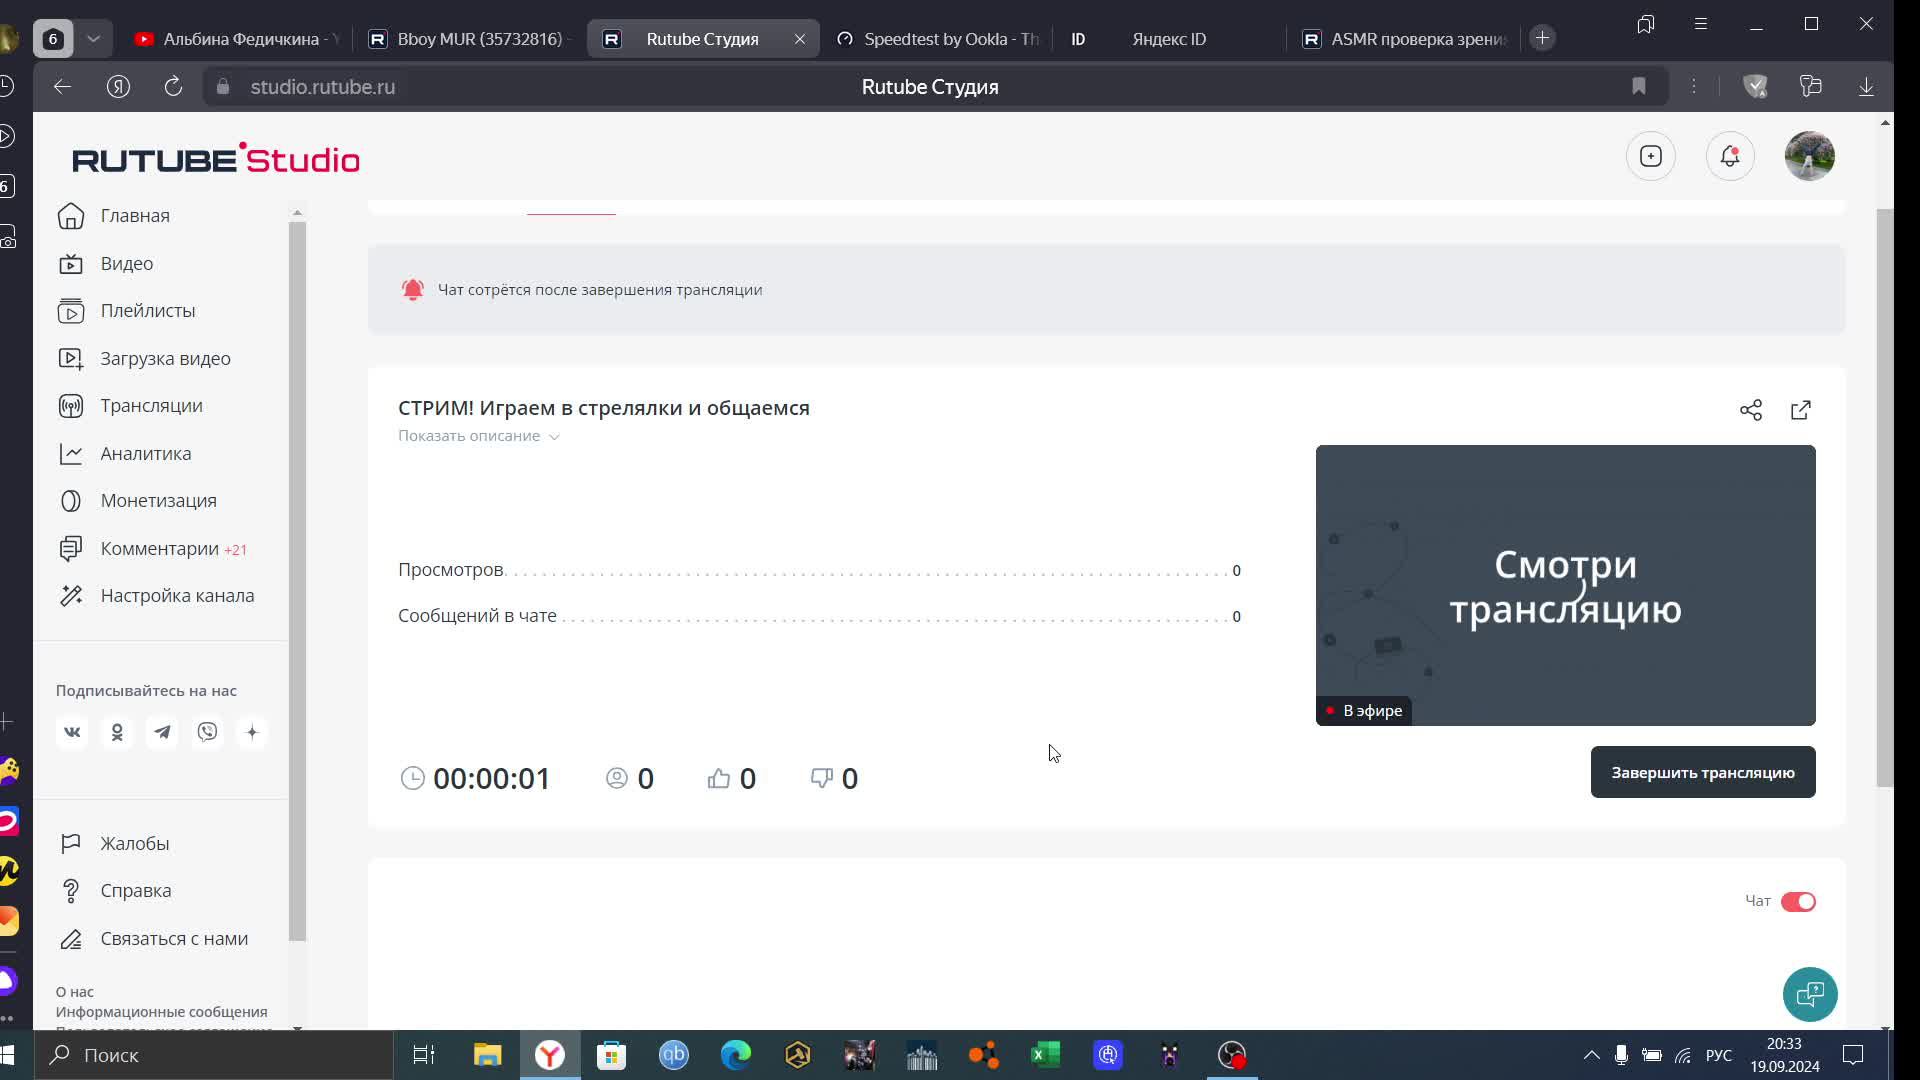Open the profile avatar menu

click(x=1810, y=156)
